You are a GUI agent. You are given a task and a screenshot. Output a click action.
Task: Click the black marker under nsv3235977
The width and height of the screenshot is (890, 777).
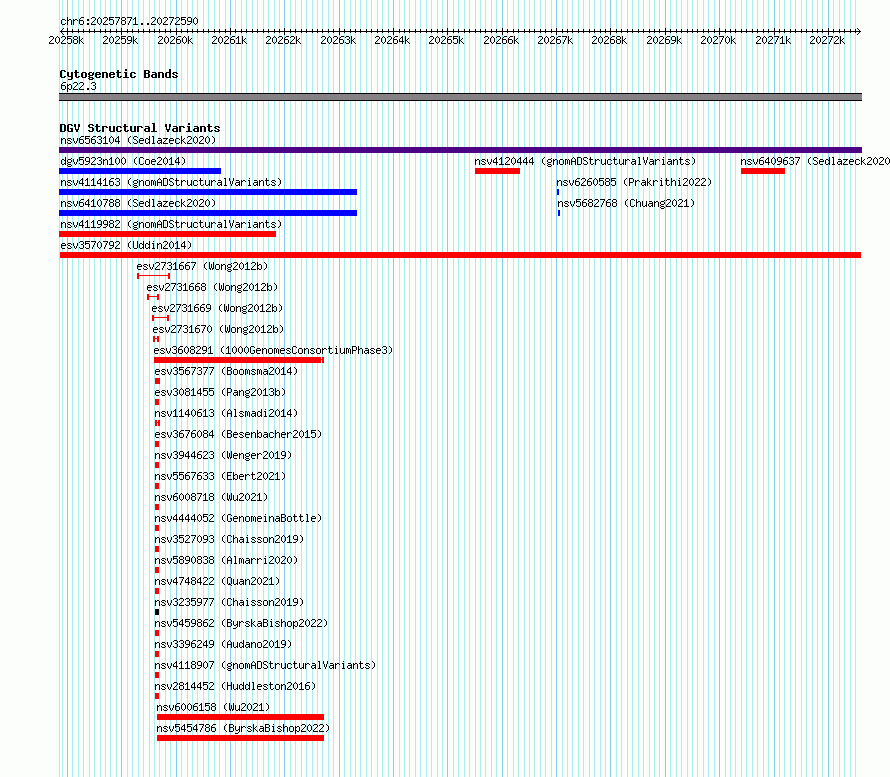[157, 612]
